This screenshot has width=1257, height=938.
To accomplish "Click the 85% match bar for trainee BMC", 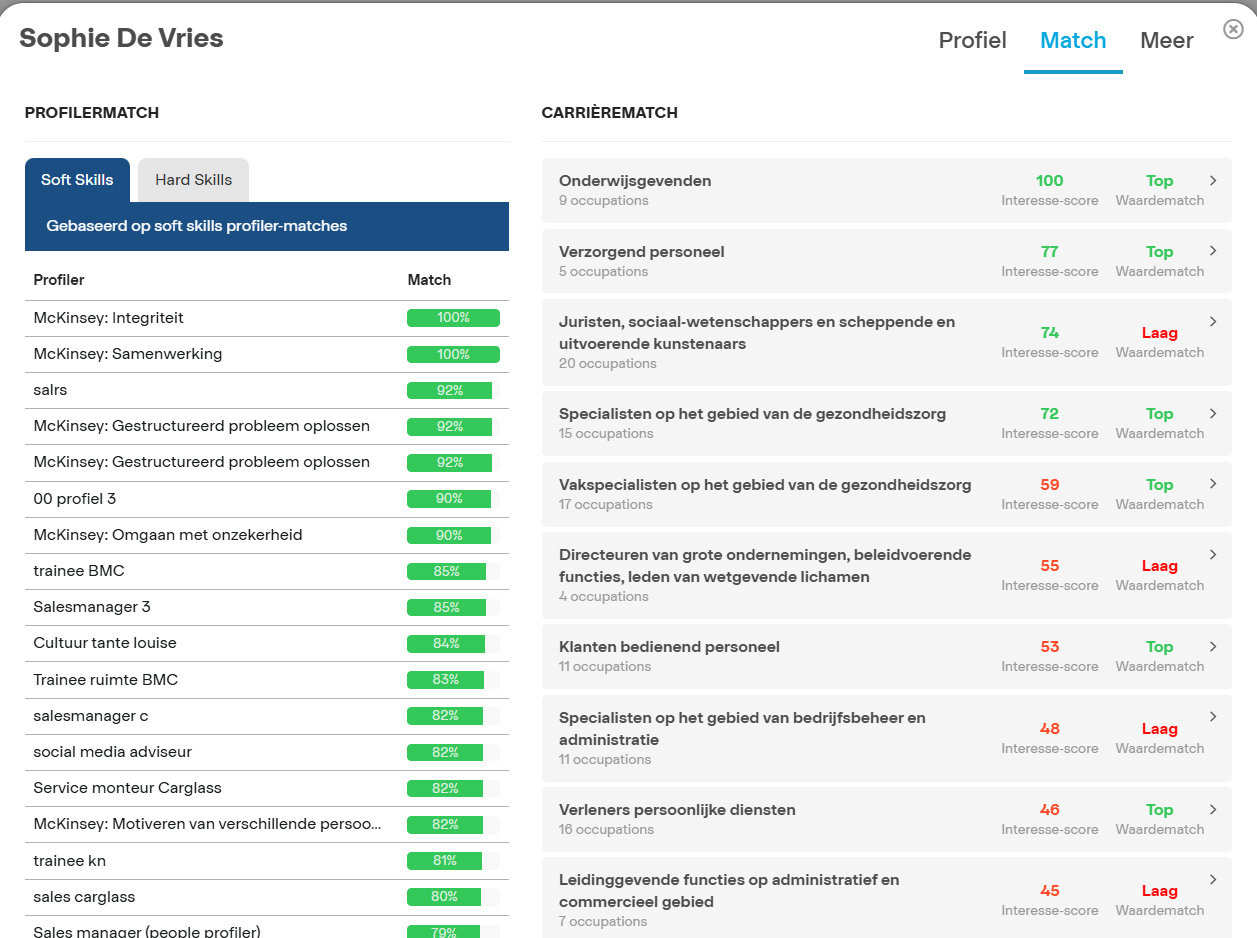I will tap(447, 571).
